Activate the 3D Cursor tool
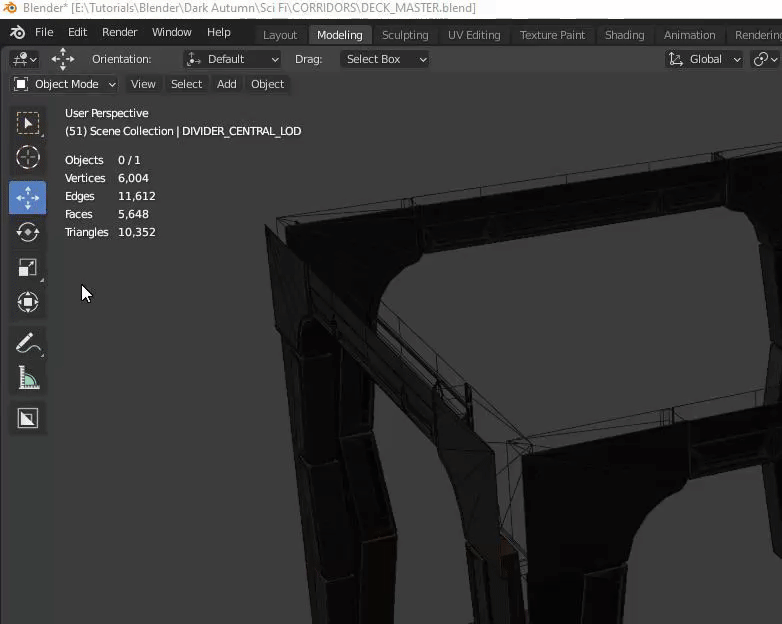This screenshot has width=782, height=624. point(27,158)
